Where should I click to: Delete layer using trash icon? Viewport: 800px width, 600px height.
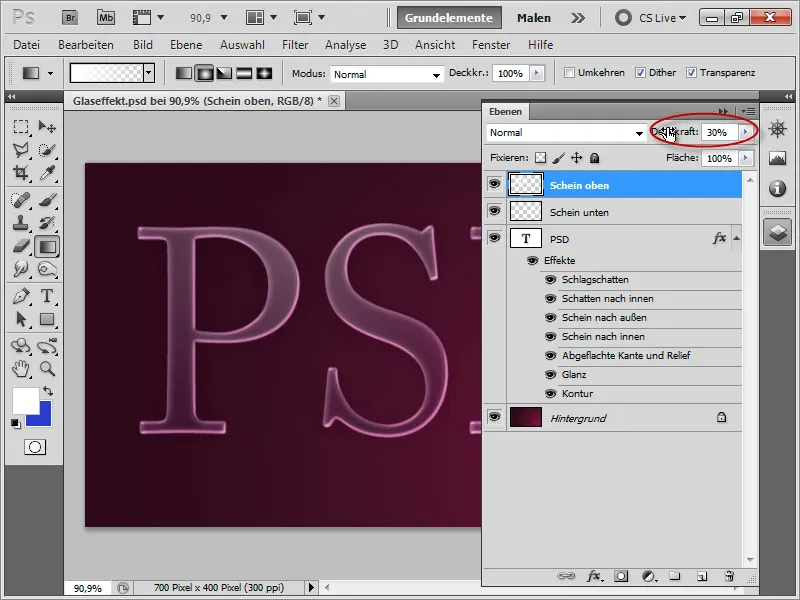[x=729, y=577]
